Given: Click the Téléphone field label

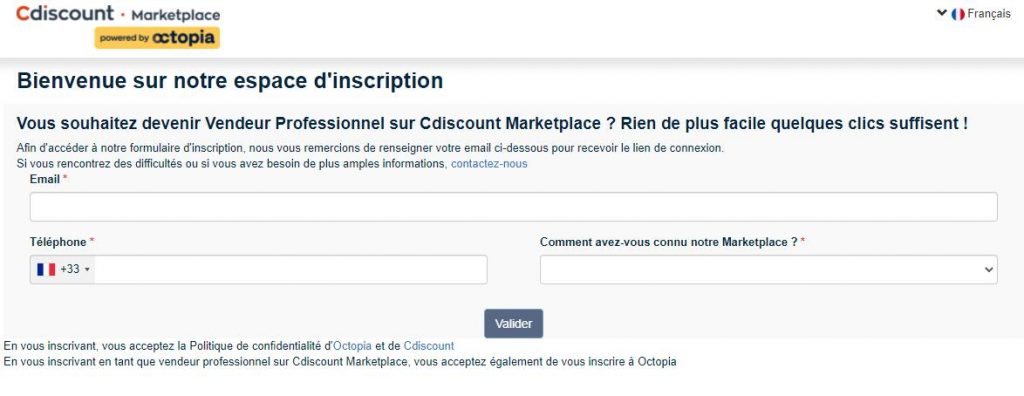Looking at the screenshot, I should (x=58, y=242).
